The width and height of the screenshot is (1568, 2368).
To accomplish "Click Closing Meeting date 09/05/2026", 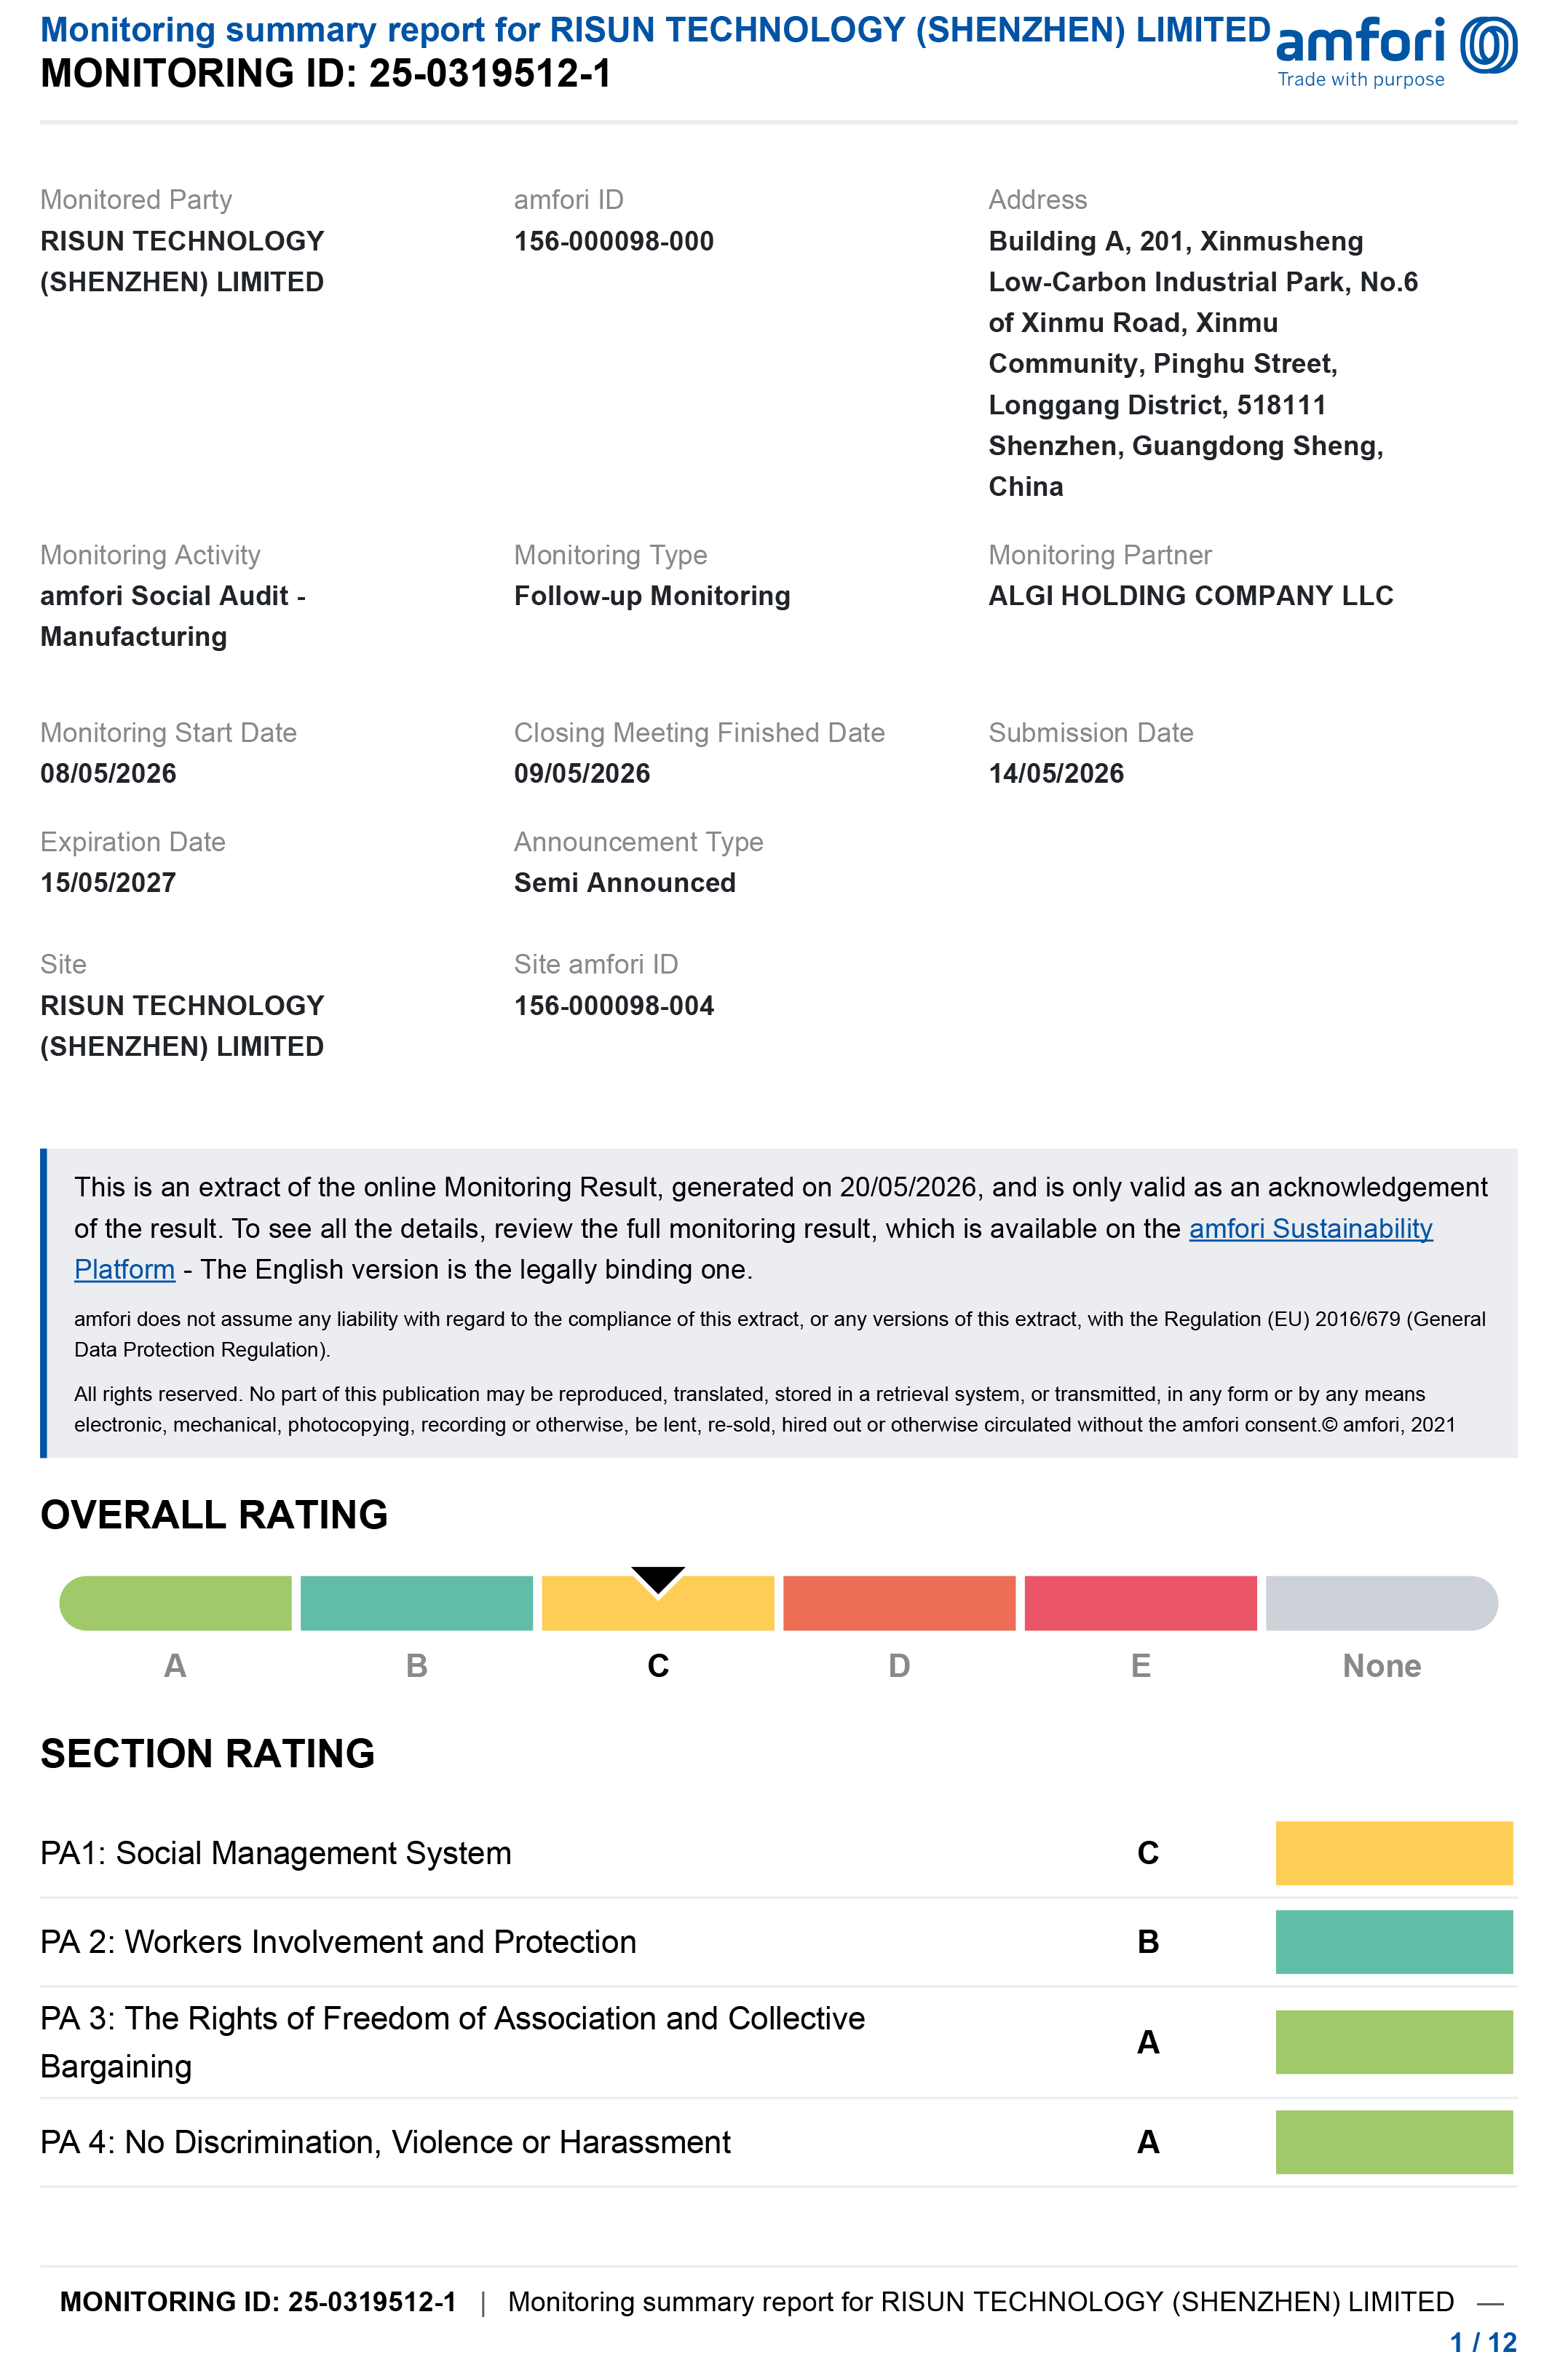I will pyautogui.click(x=582, y=773).
